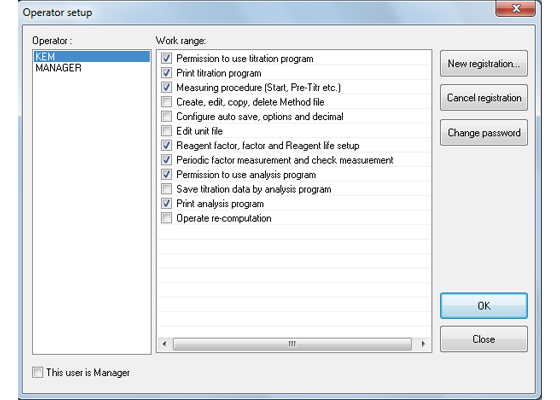Image resolution: width=560 pixels, height=400 pixels.
Task: Confirm with the OK button
Action: 484,306
